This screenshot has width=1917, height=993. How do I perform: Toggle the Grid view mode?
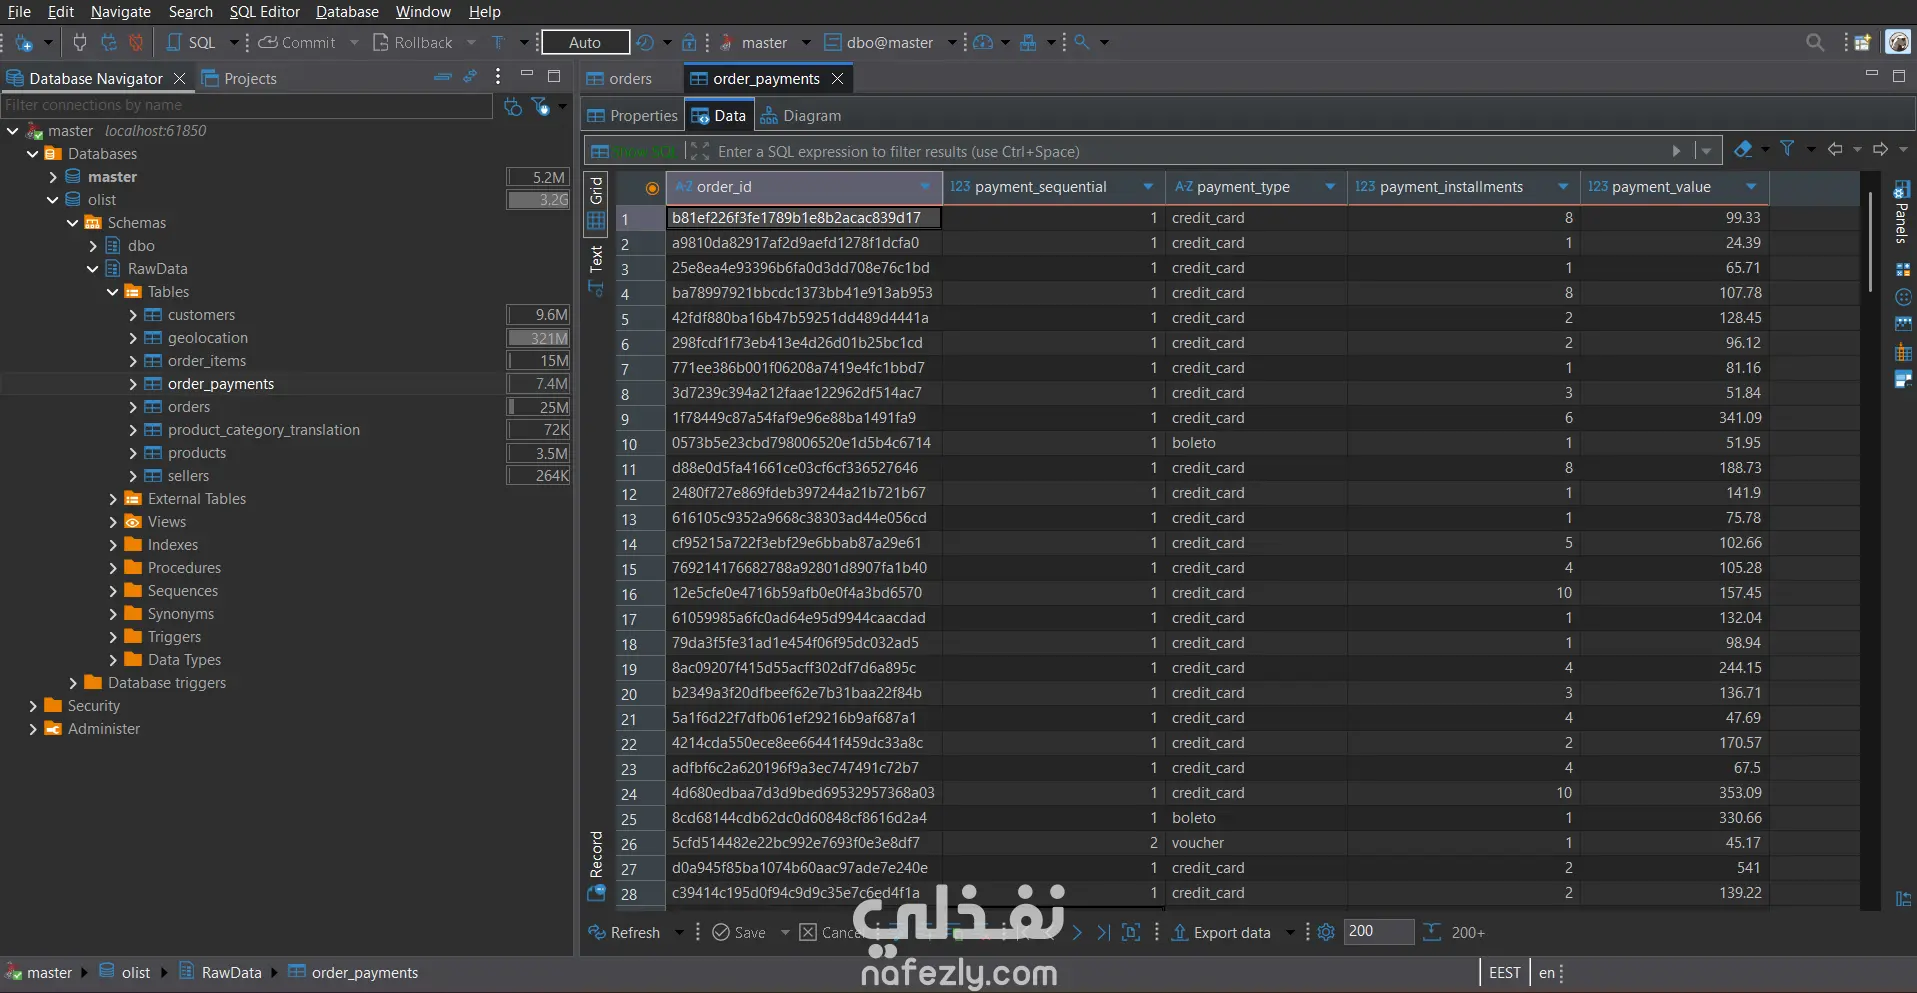(596, 204)
